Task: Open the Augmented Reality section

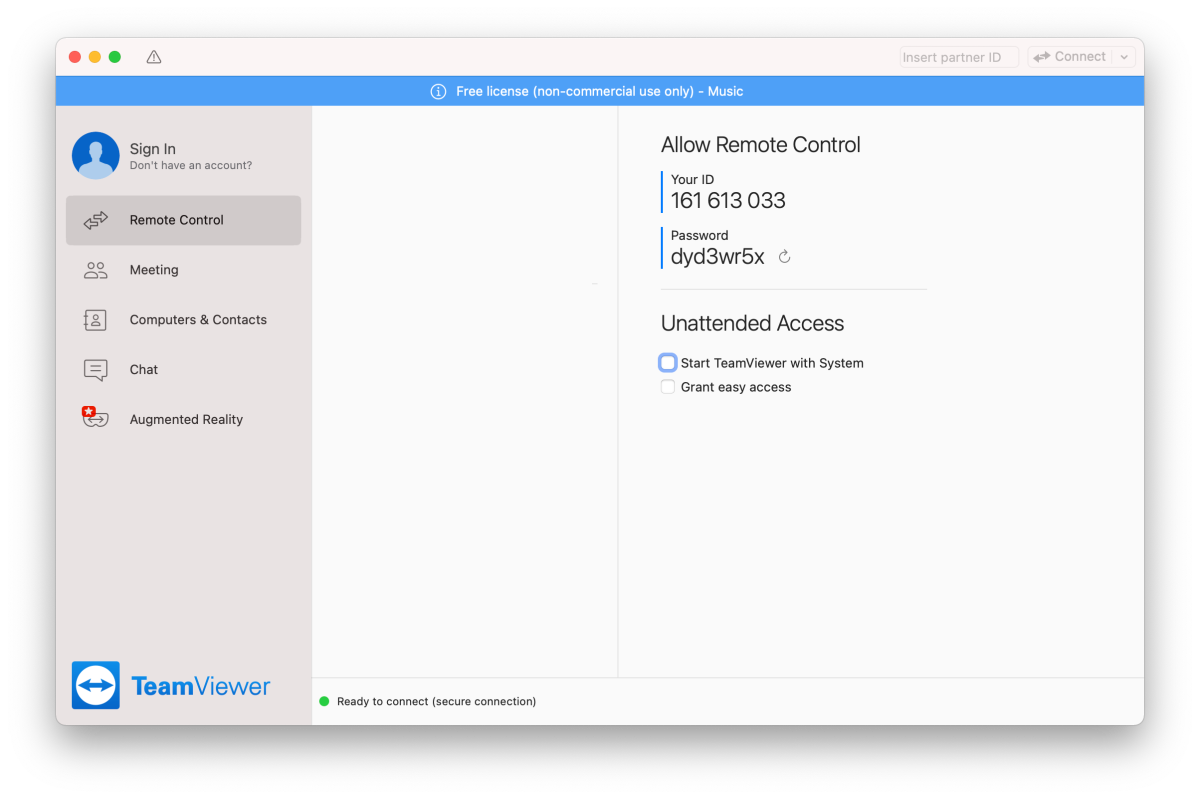Action: pyautogui.click(x=184, y=420)
